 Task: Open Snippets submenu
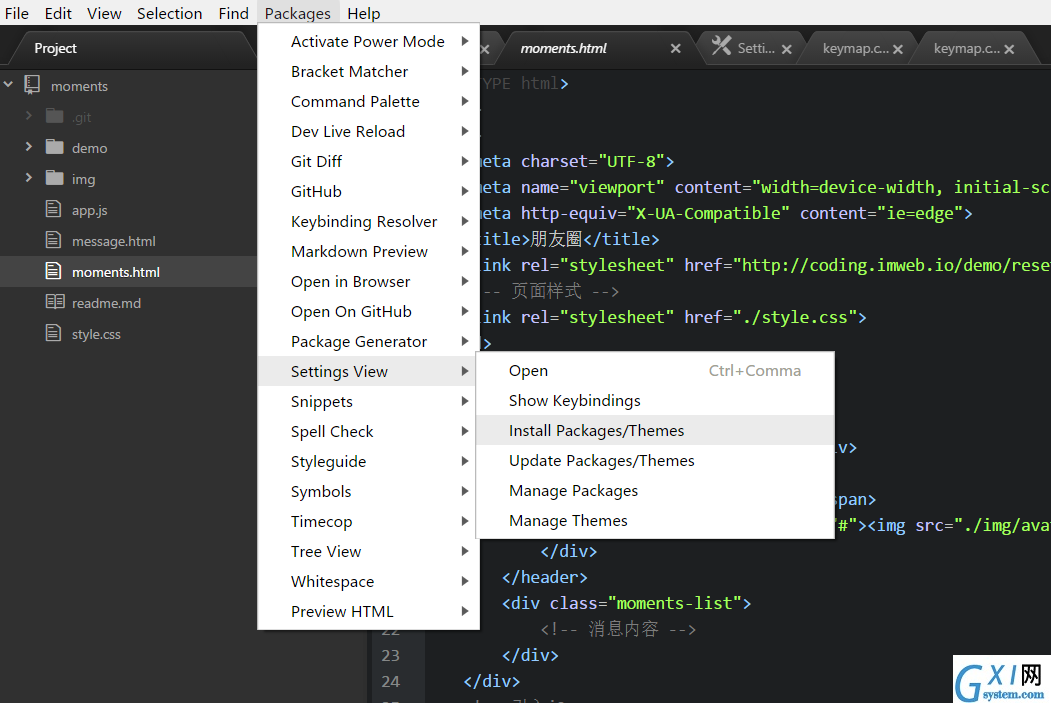[368, 401]
